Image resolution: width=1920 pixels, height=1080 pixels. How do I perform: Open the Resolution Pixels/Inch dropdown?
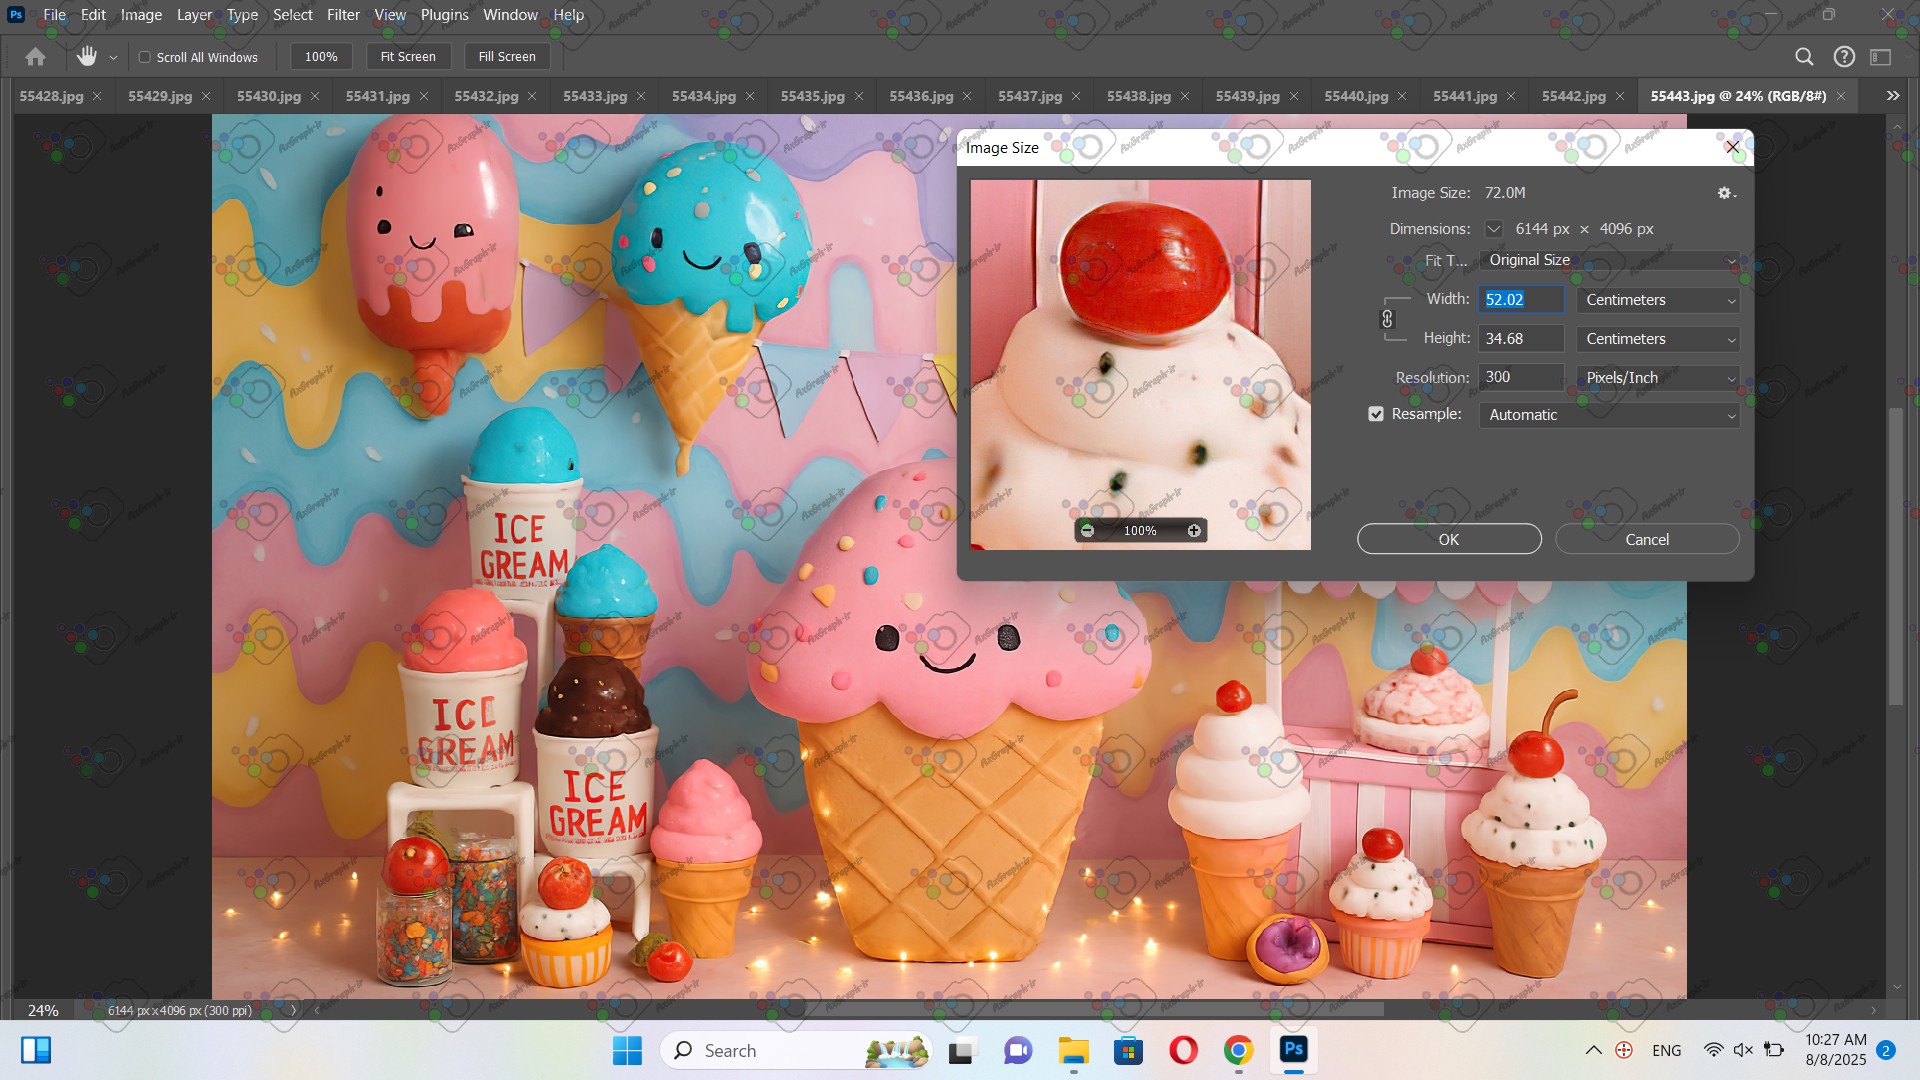pyautogui.click(x=1658, y=378)
